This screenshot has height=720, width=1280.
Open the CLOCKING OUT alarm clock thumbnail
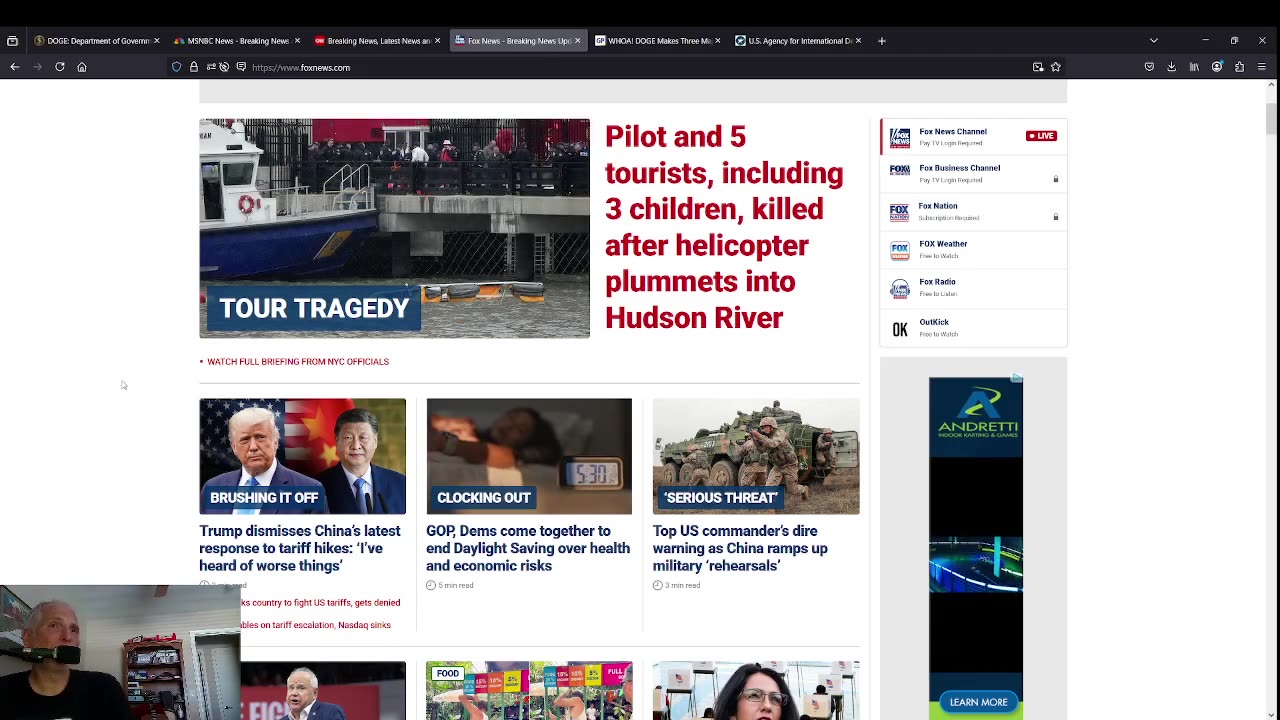pyautogui.click(x=529, y=456)
